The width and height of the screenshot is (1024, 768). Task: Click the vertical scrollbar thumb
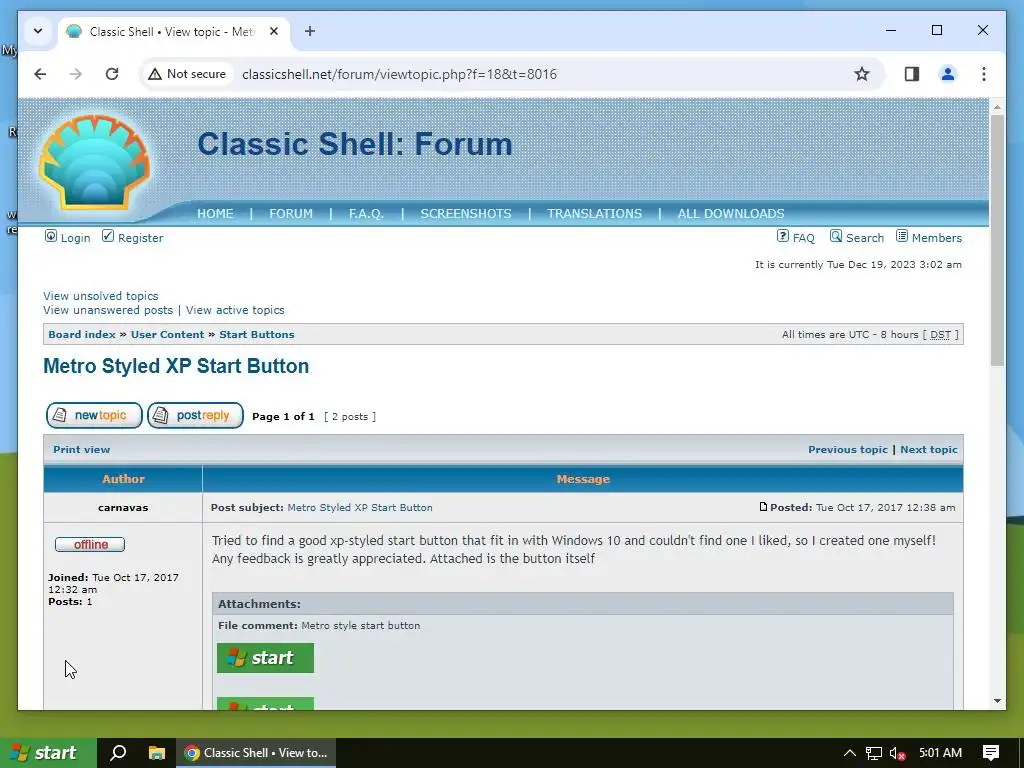click(x=997, y=240)
